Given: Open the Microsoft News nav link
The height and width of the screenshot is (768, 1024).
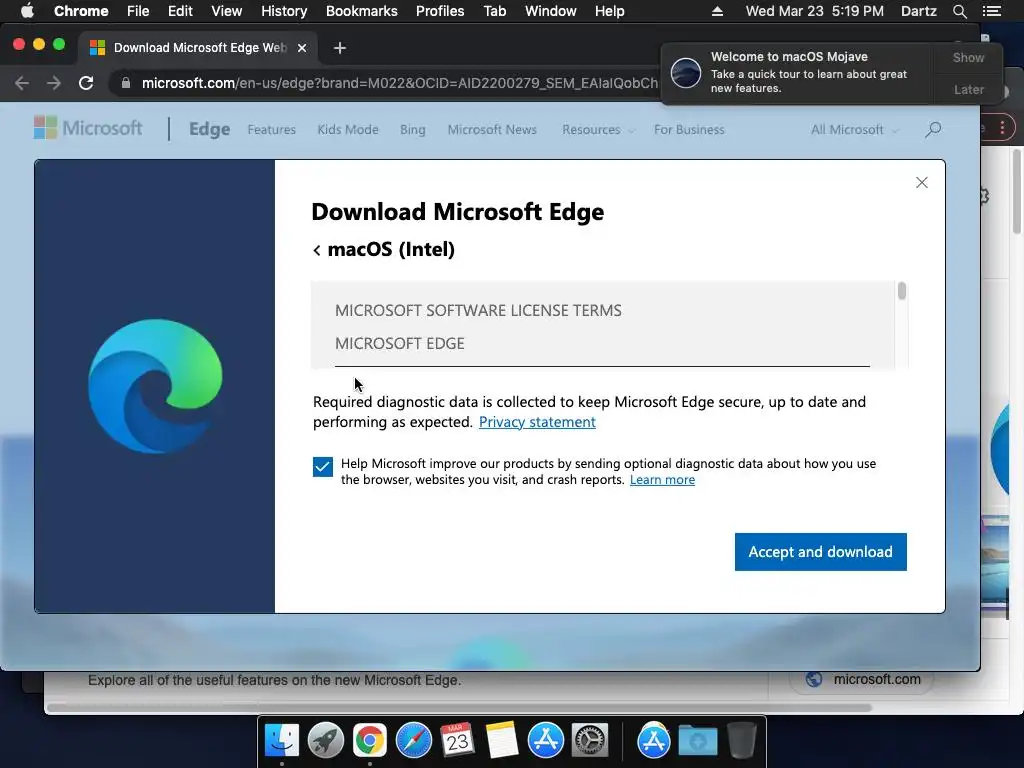Looking at the screenshot, I should point(492,129).
